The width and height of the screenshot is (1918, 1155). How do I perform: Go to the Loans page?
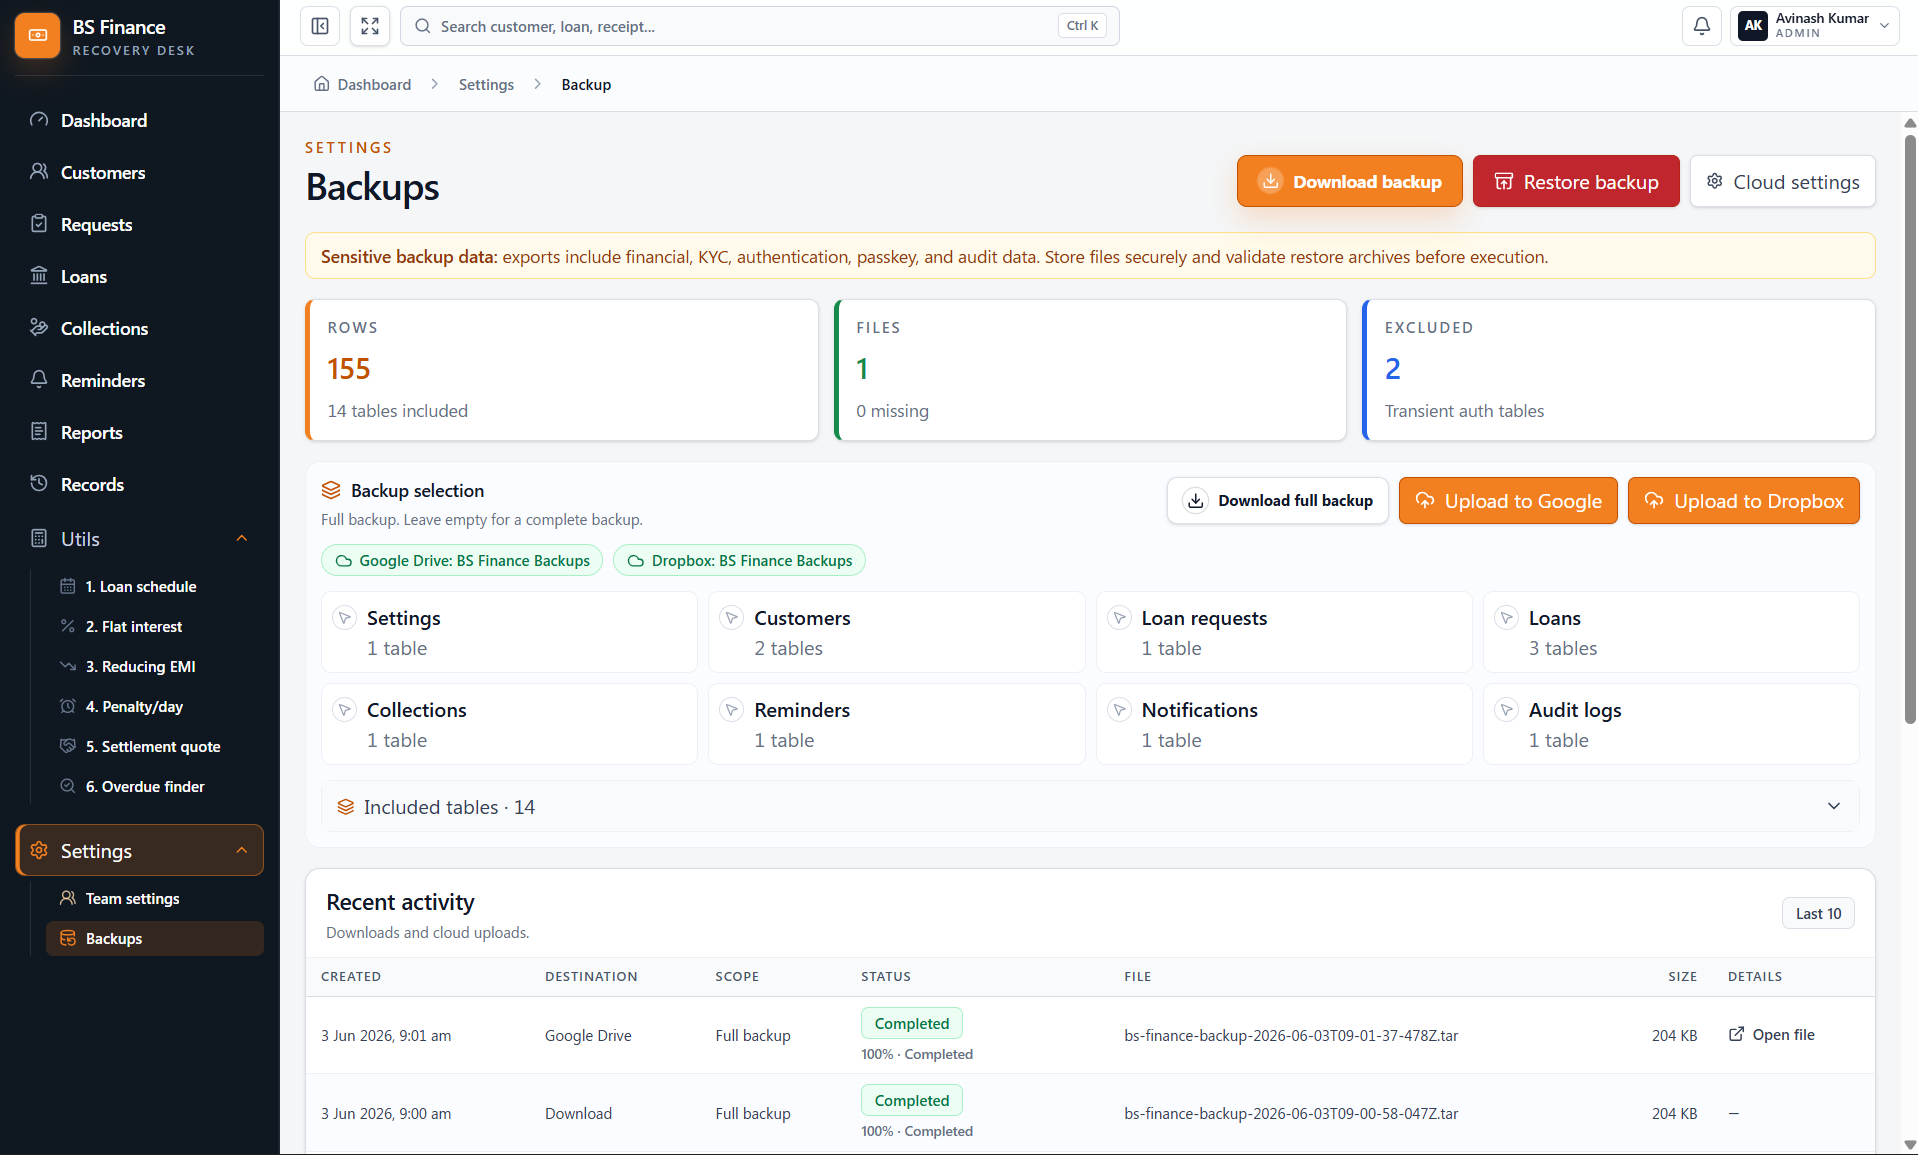pyautogui.click(x=140, y=276)
